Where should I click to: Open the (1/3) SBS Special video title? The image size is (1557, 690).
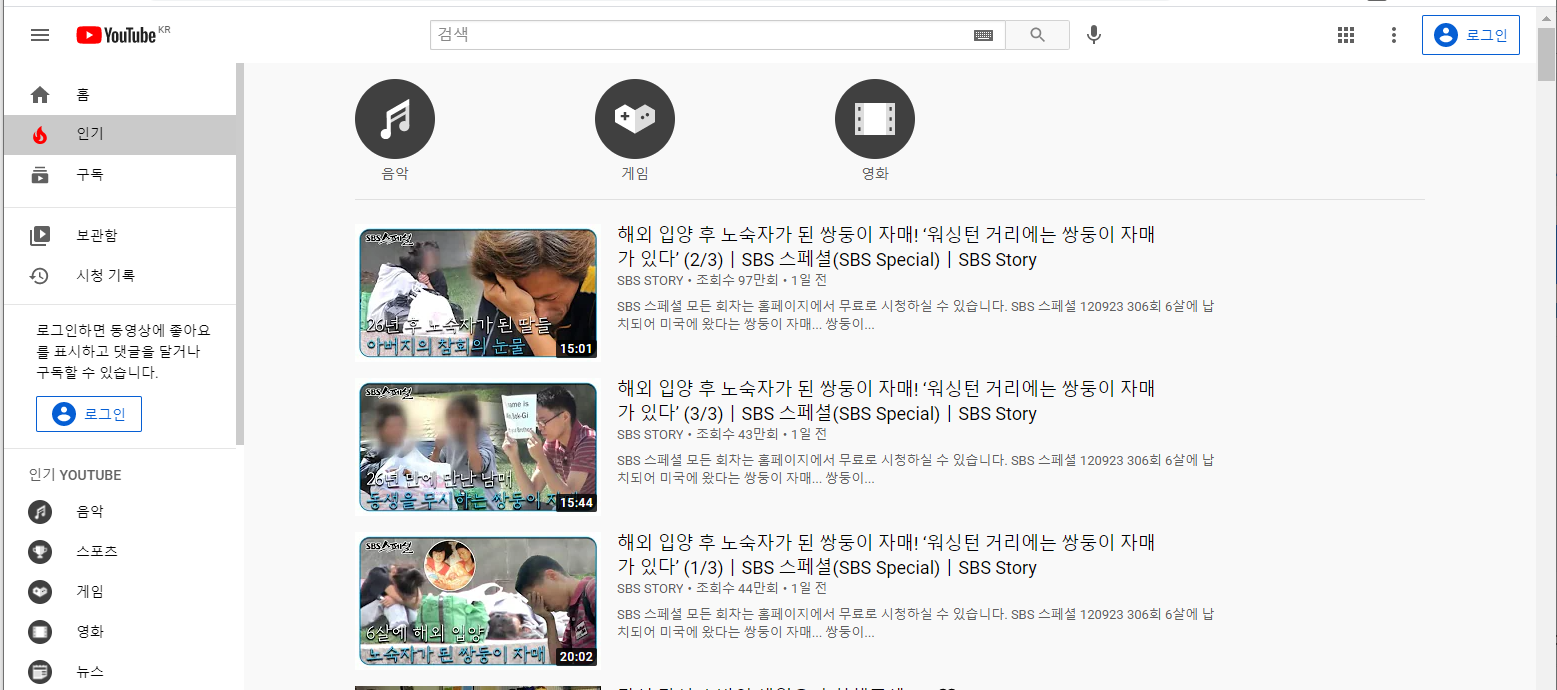coord(886,555)
